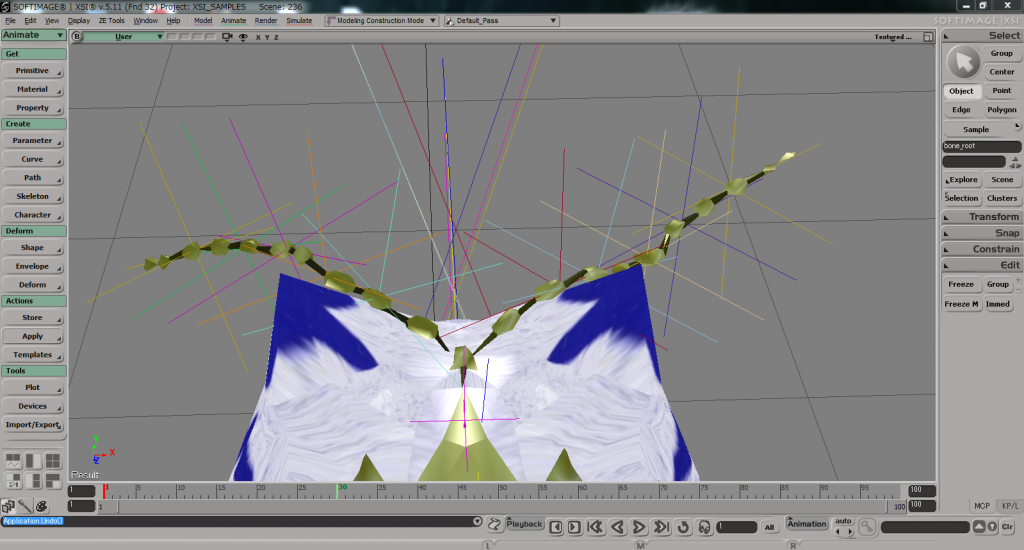Toggle auto key mode
Screen dimensions: 1024x550
[844, 521]
